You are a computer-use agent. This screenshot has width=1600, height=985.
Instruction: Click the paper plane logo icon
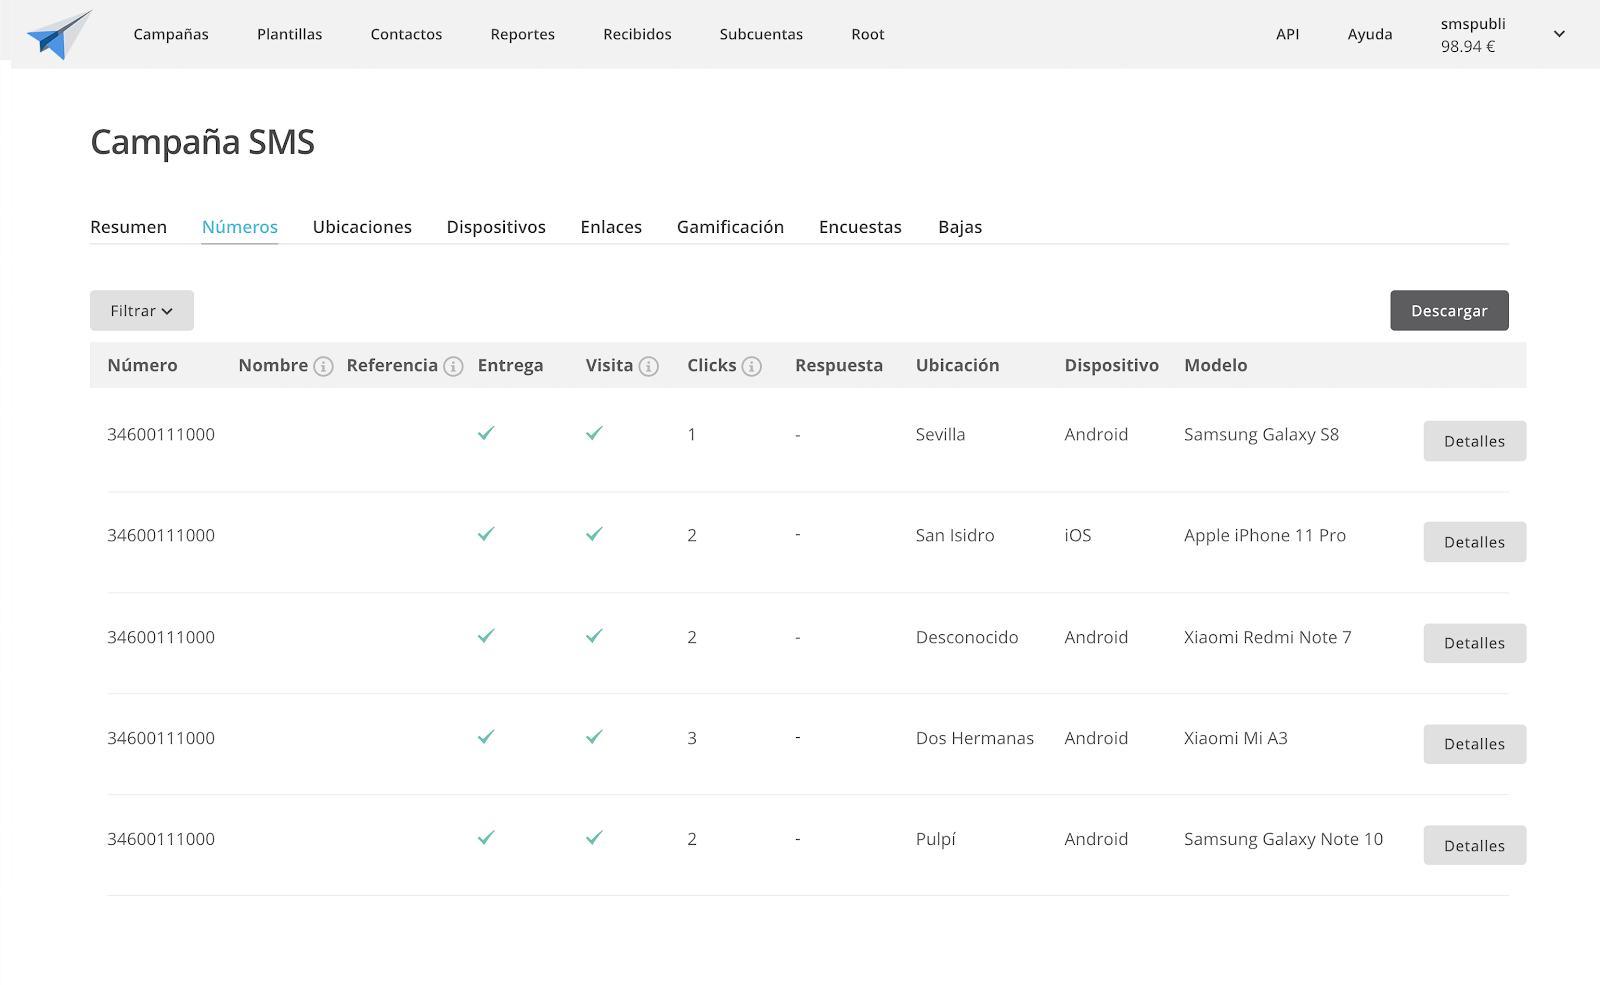59,35
